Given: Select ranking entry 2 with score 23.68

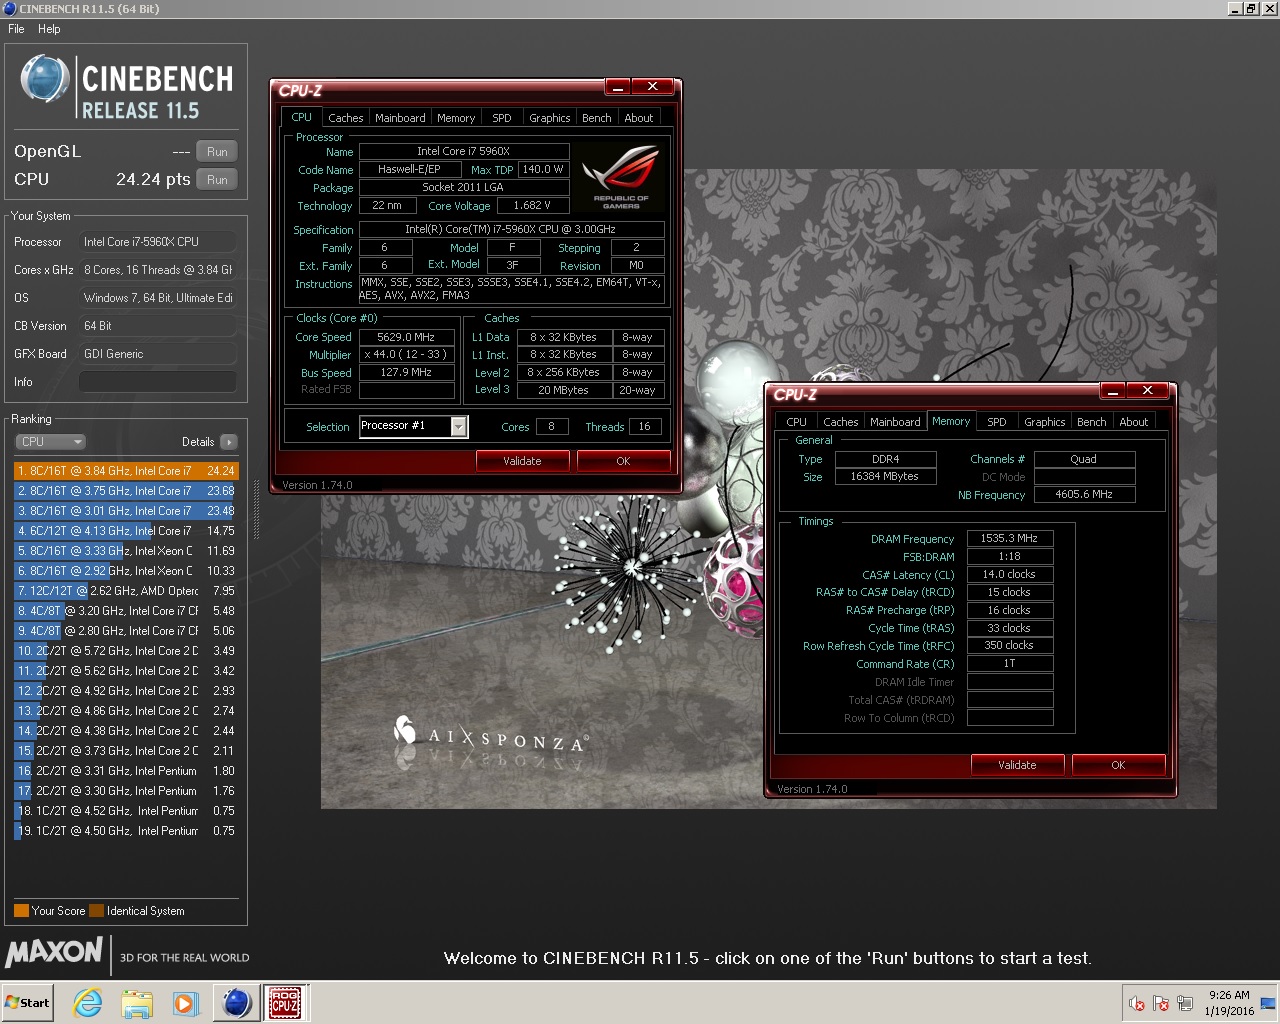Looking at the screenshot, I should (126, 490).
